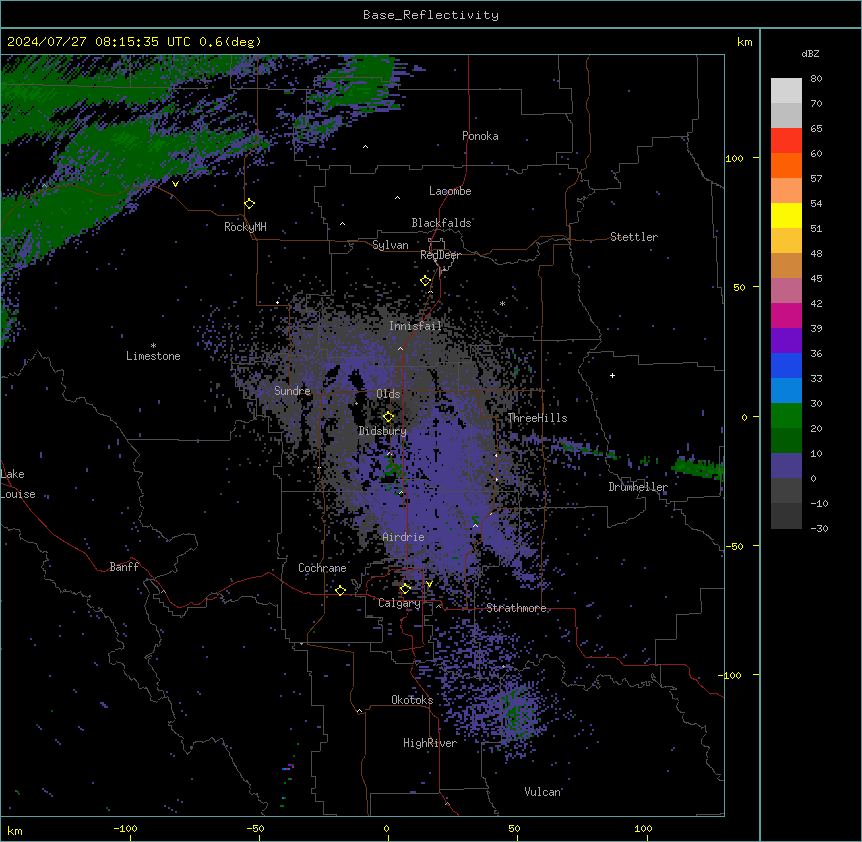Click the yellow 54 dBZ legend swatch
The height and width of the screenshot is (842, 862).
click(786, 215)
